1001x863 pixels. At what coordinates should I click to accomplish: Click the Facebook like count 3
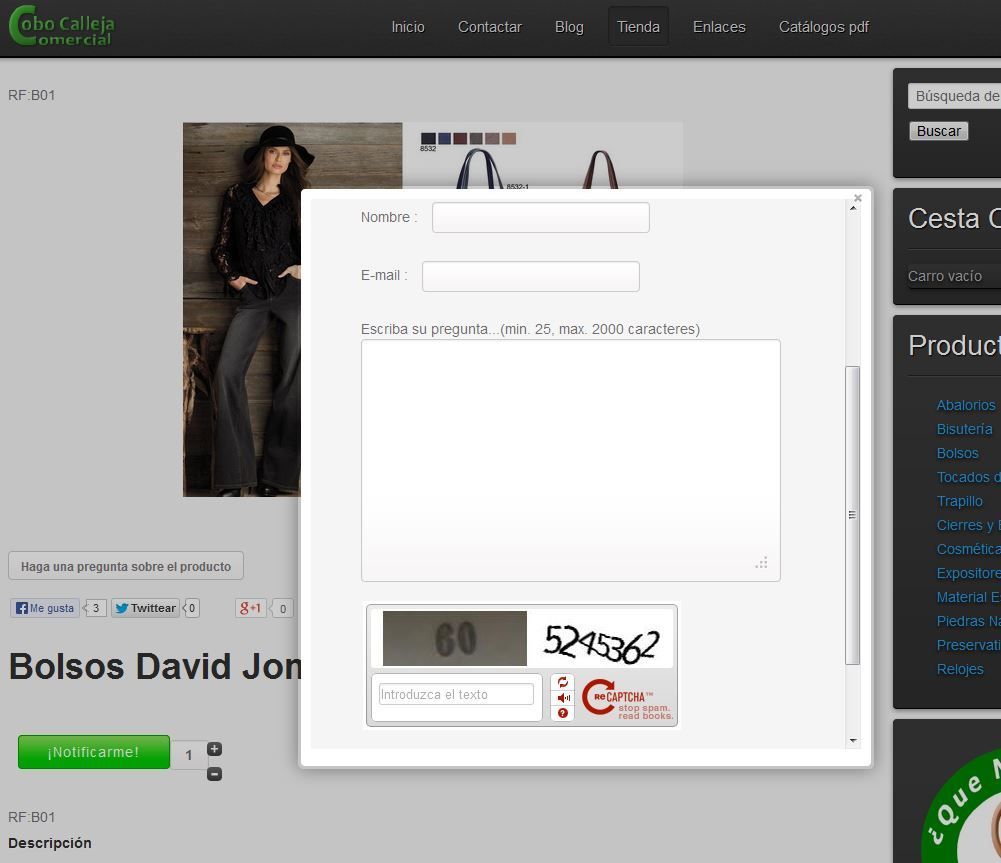96,608
